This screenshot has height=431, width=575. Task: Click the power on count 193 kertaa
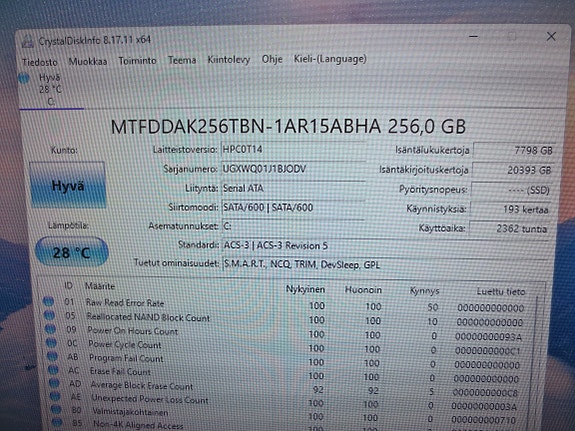(x=510, y=209)
